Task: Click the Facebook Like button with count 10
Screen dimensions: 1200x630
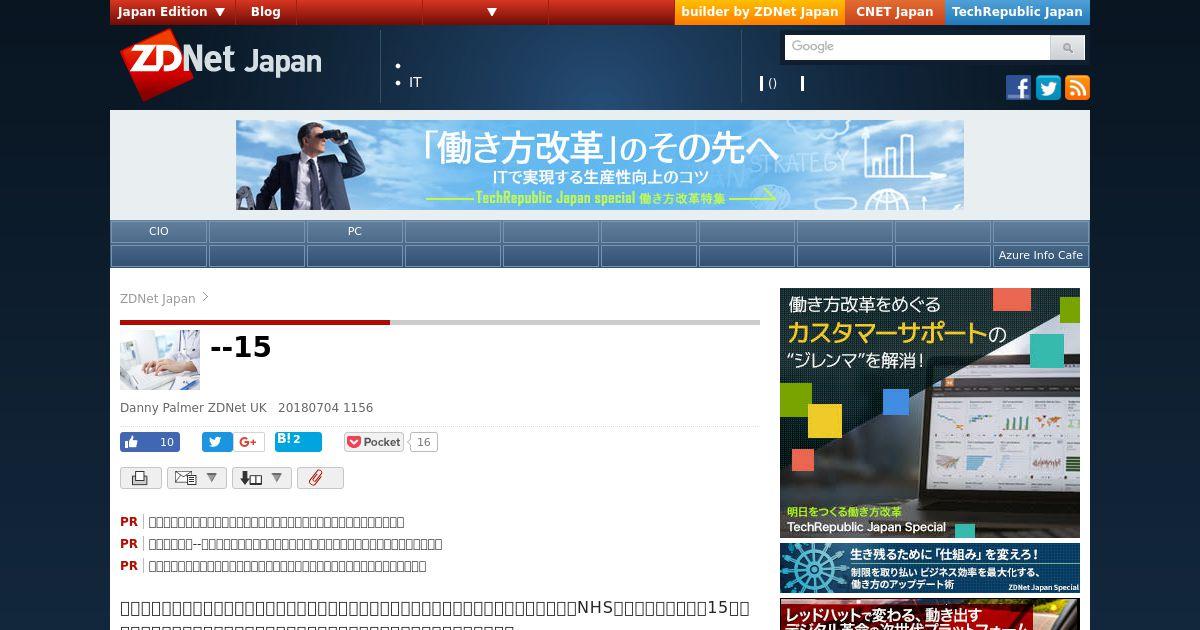Action: (x=150, y=442)
